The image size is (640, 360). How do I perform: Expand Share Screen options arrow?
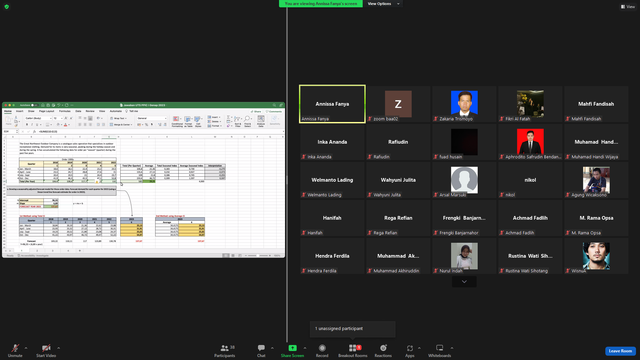point(305,348)
